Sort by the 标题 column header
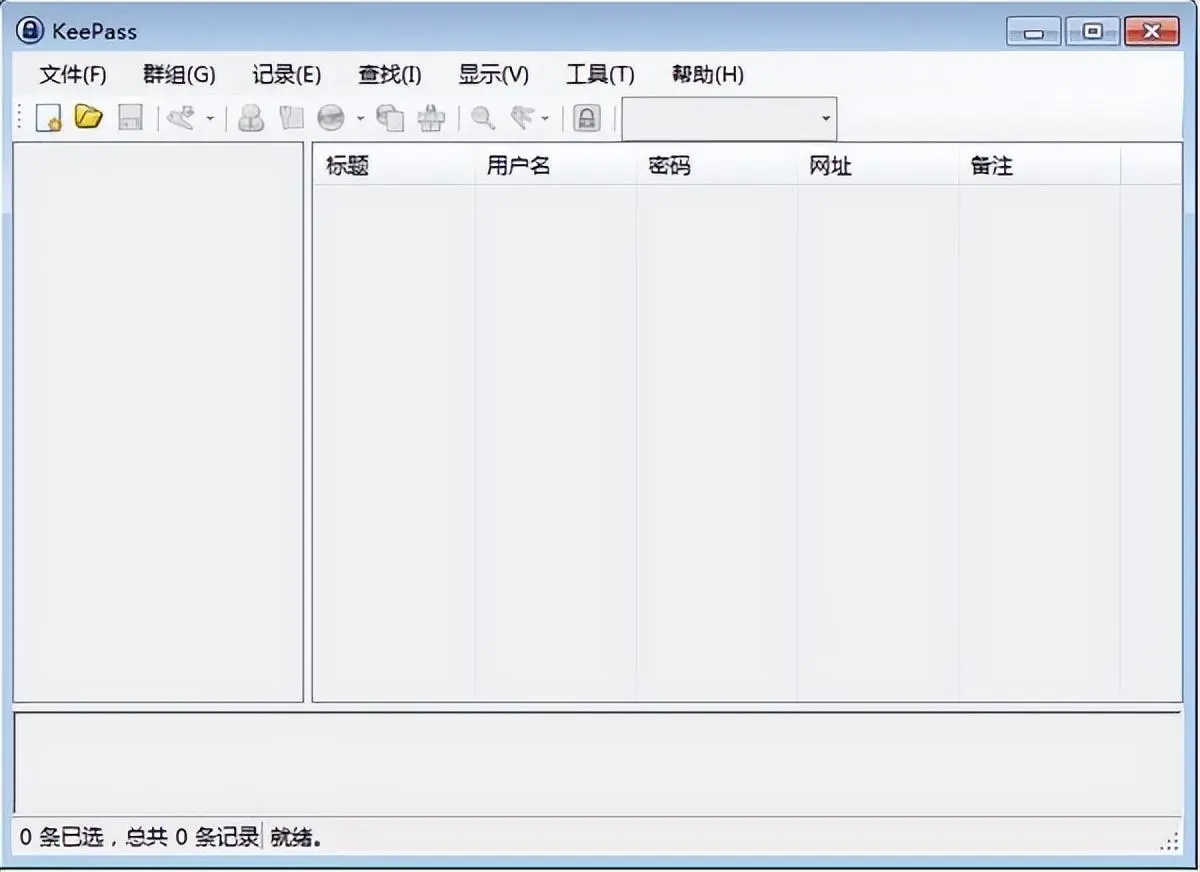The width and height of the screenshot is (1200, 872). tap(394, 166)
